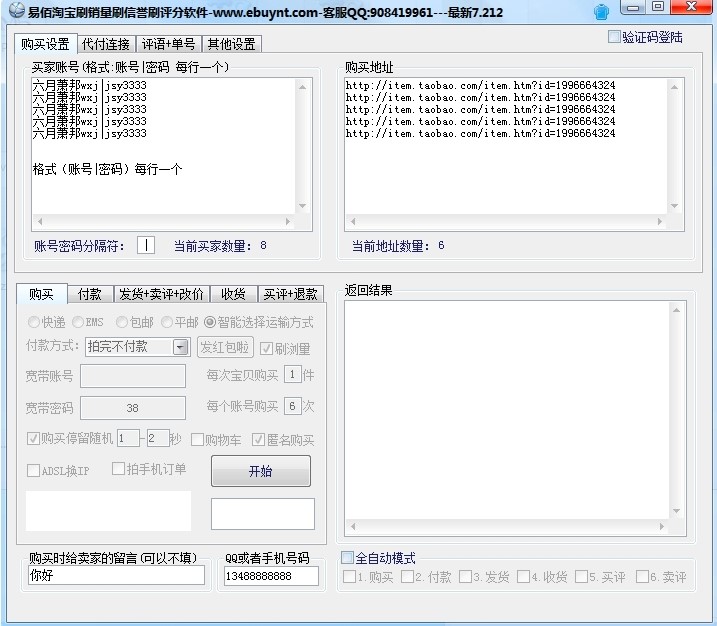Viewport: 717px width, 626px height.
Task: Enable 拍手机订单 checkbox
Action: coord(118,469)
